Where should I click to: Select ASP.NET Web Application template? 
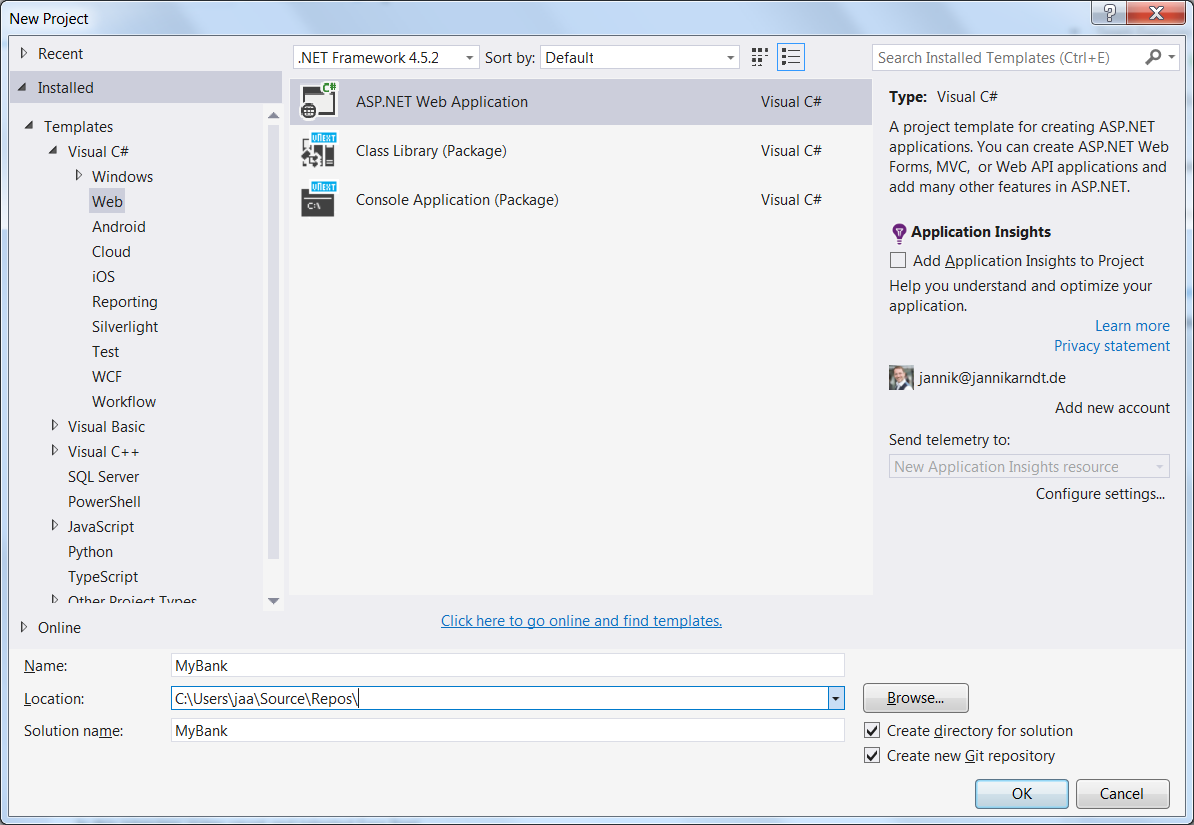click(581, 101)
